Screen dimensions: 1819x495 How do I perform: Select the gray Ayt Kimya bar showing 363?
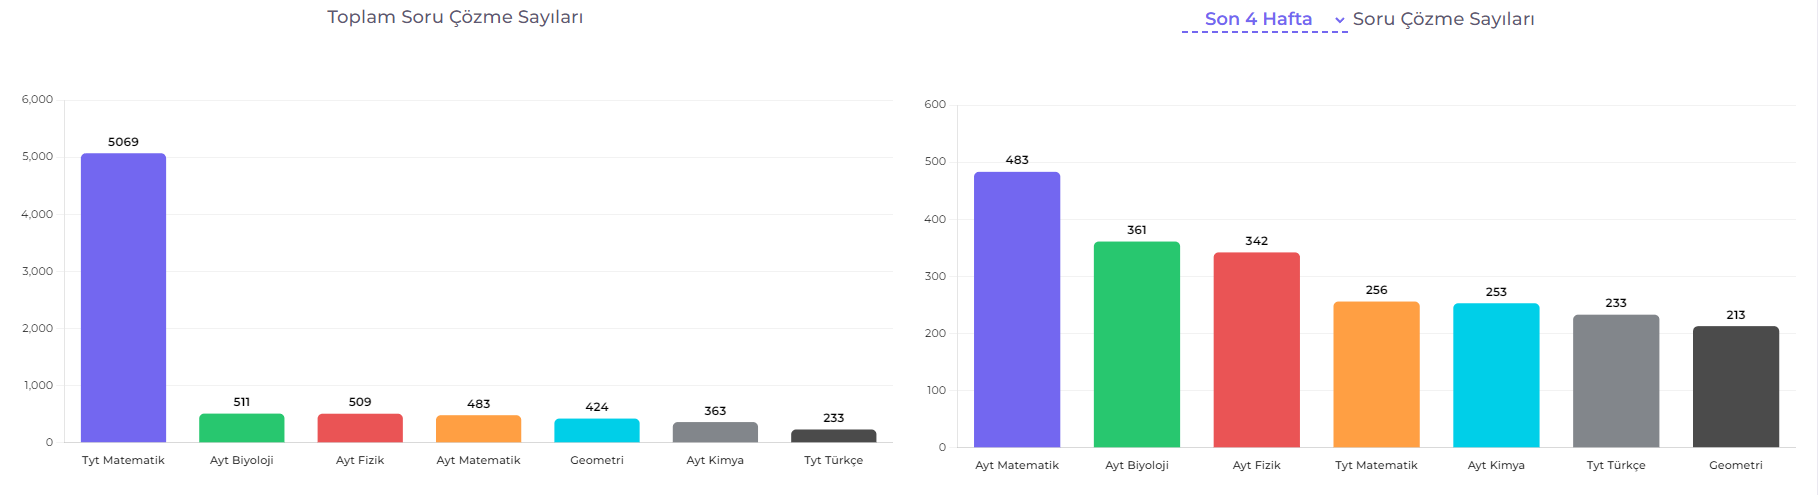tap(715, 432)
